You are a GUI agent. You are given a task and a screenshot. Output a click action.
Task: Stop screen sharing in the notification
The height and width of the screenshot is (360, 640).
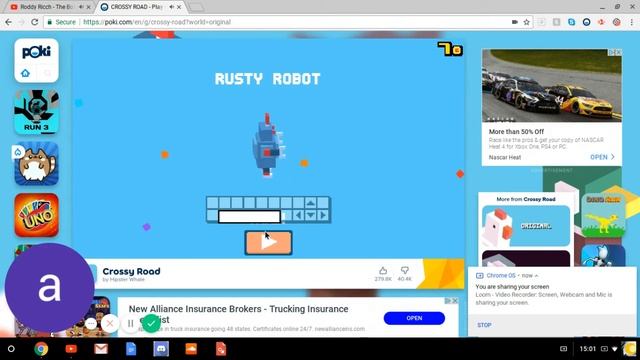click(x=484, y=325)
